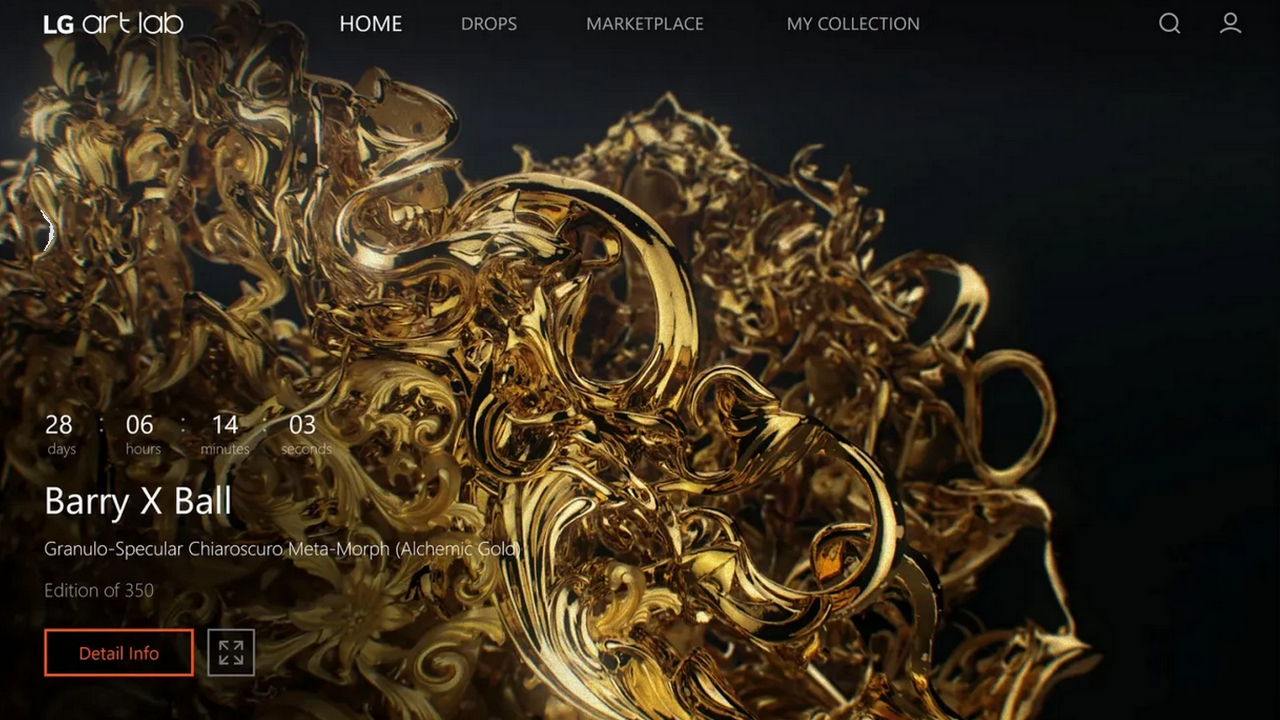Click the Granulo-Specular Chiaroscuro Meta-Morph artwork title
The image size is (1280, 720).
pyautogui.click(x=283, y=549)
